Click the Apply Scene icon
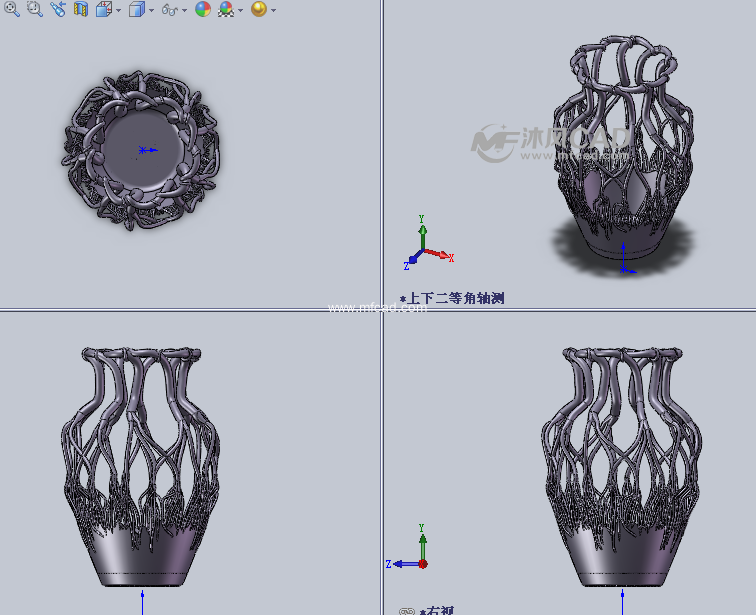This screenshot has height=615, width=756. point(226,9)
